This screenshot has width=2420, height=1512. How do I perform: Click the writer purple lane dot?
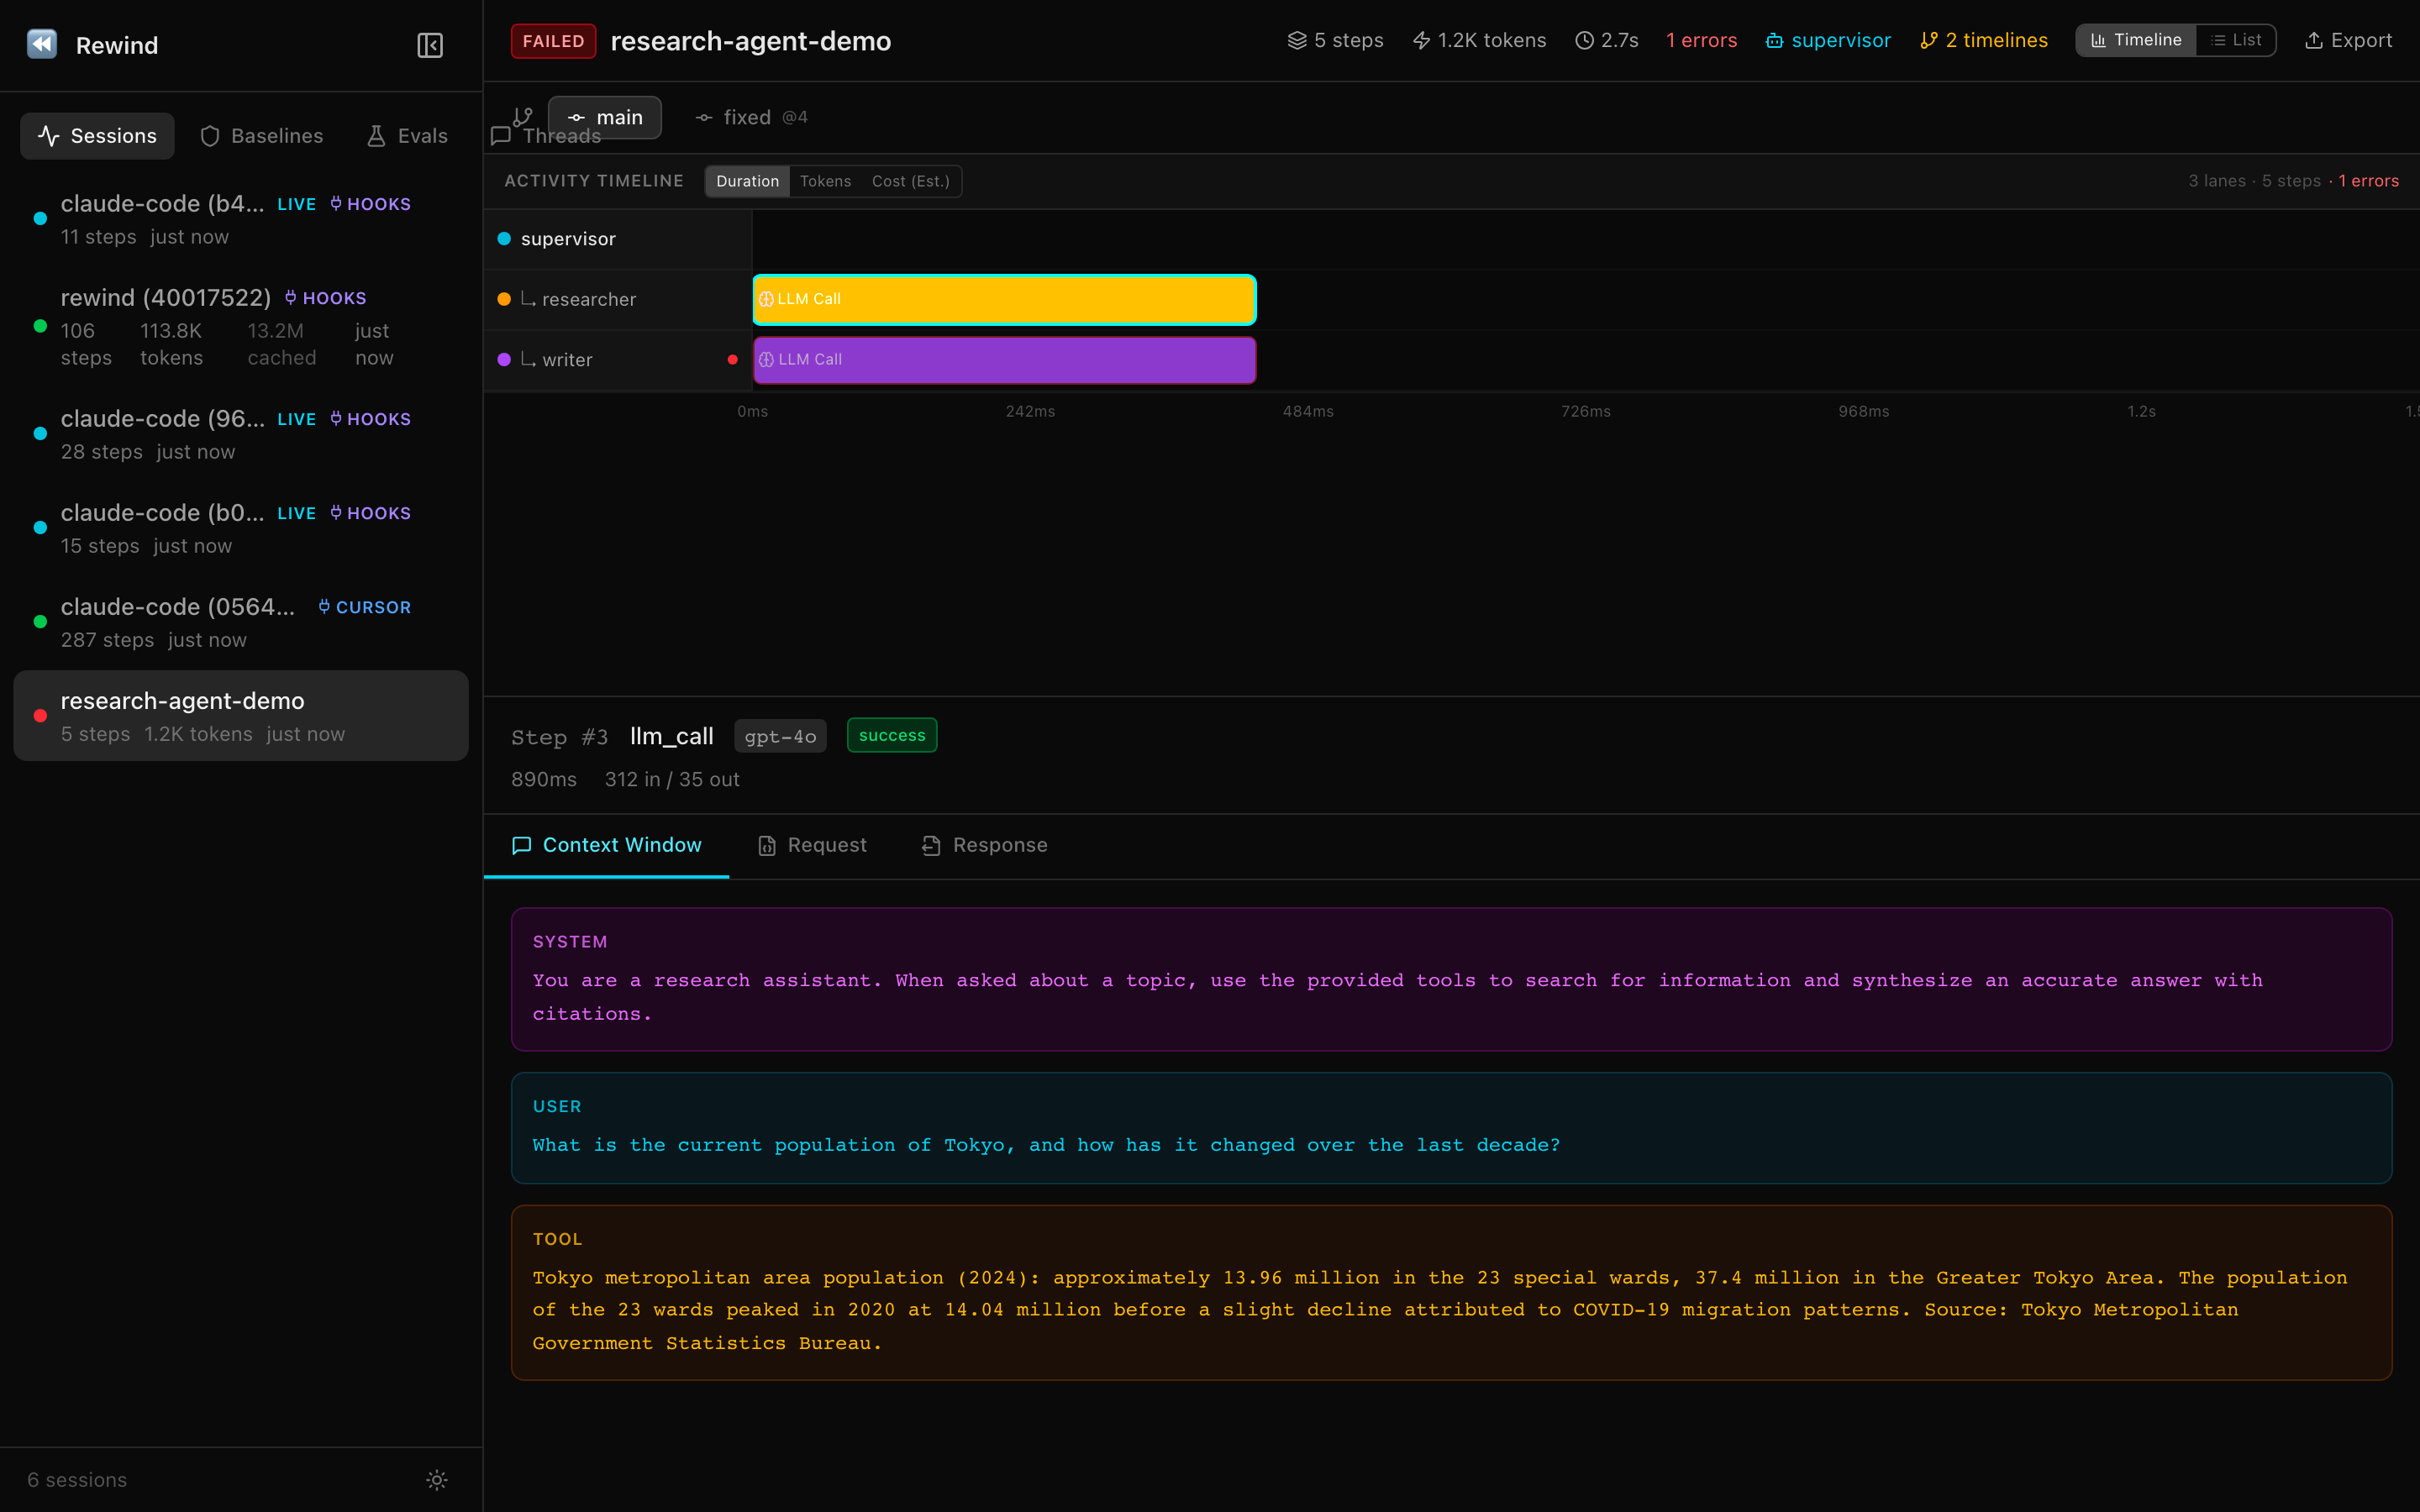(x=504, y=360)
